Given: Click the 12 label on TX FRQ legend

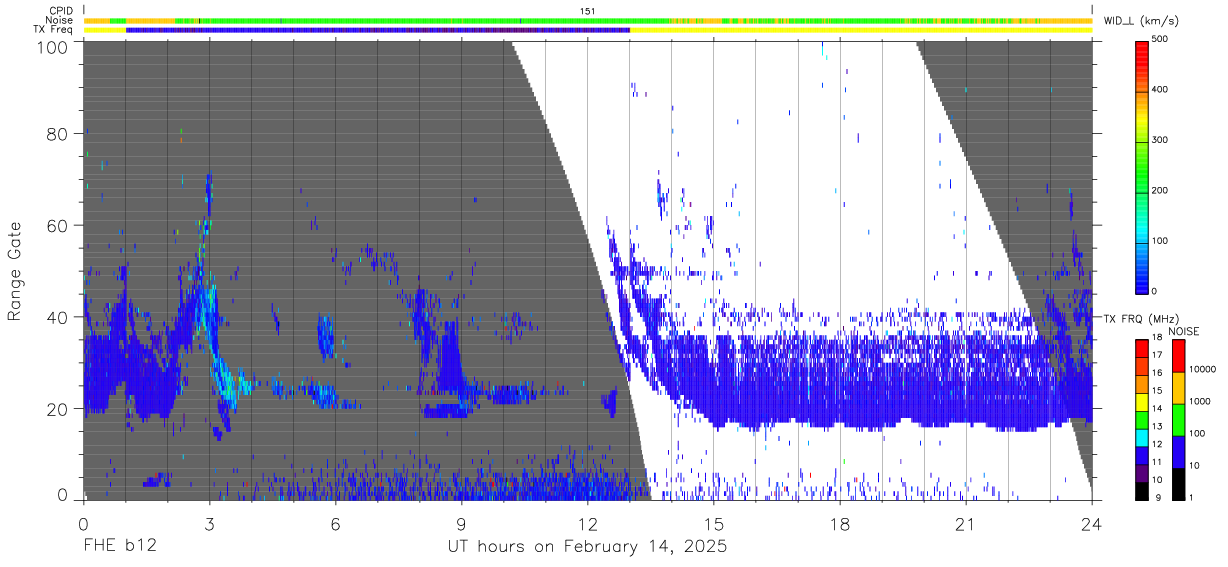Looking at the screenshot, I should click(1157, 442).
